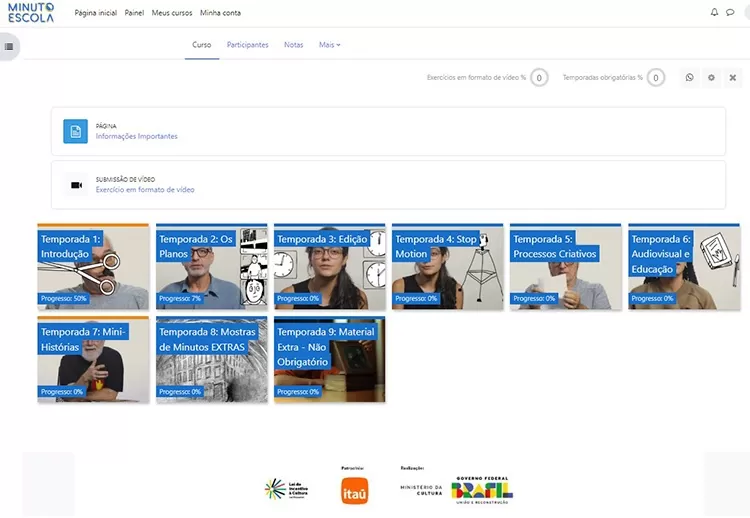
Task: Select Temporada 8: Mostras de Minutos EXTRAS
Action: coord(211,359)
